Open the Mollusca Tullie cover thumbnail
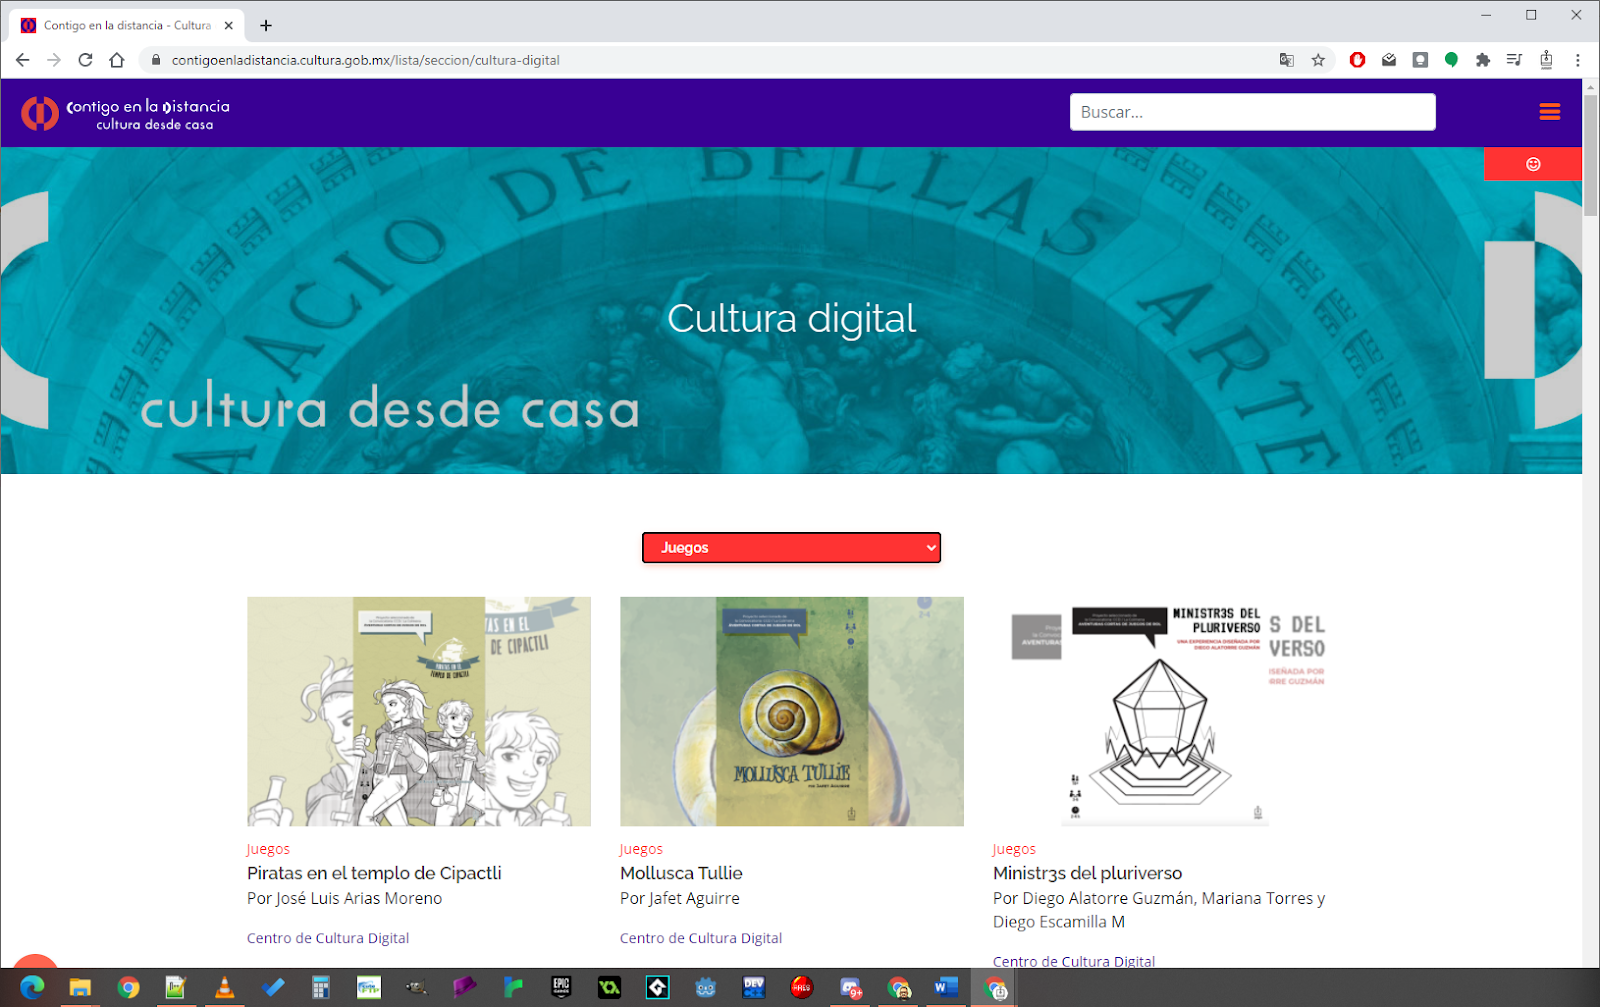This screenshot has height=1007, width=1600. [792, 711]
